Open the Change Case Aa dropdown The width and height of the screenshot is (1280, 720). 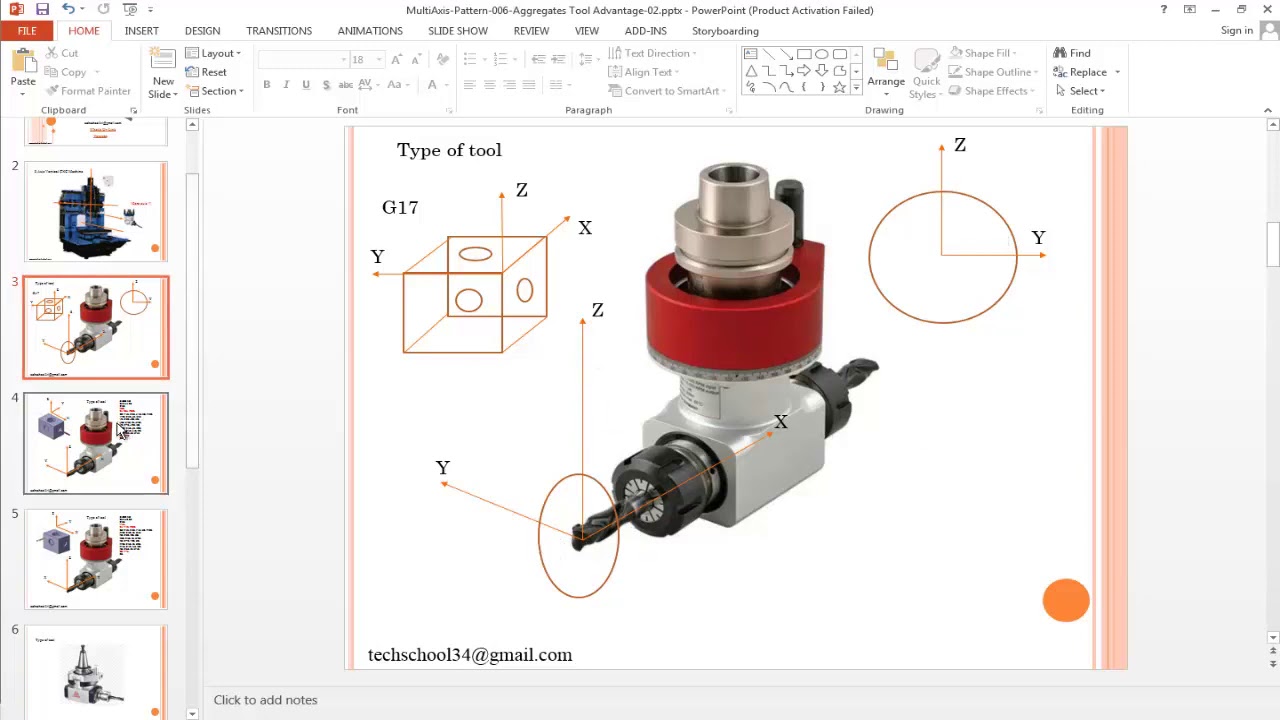[x=397, y=85]
